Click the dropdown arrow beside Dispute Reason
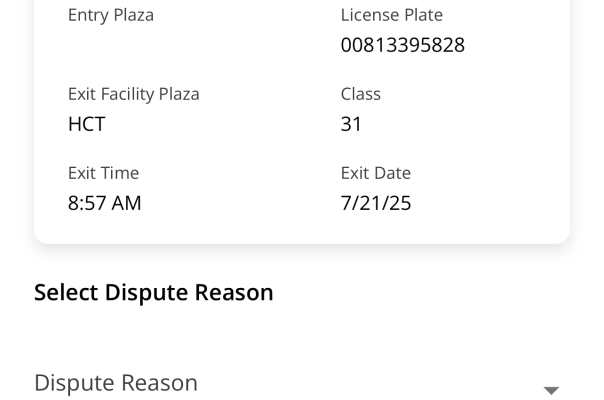 (550, 390)
